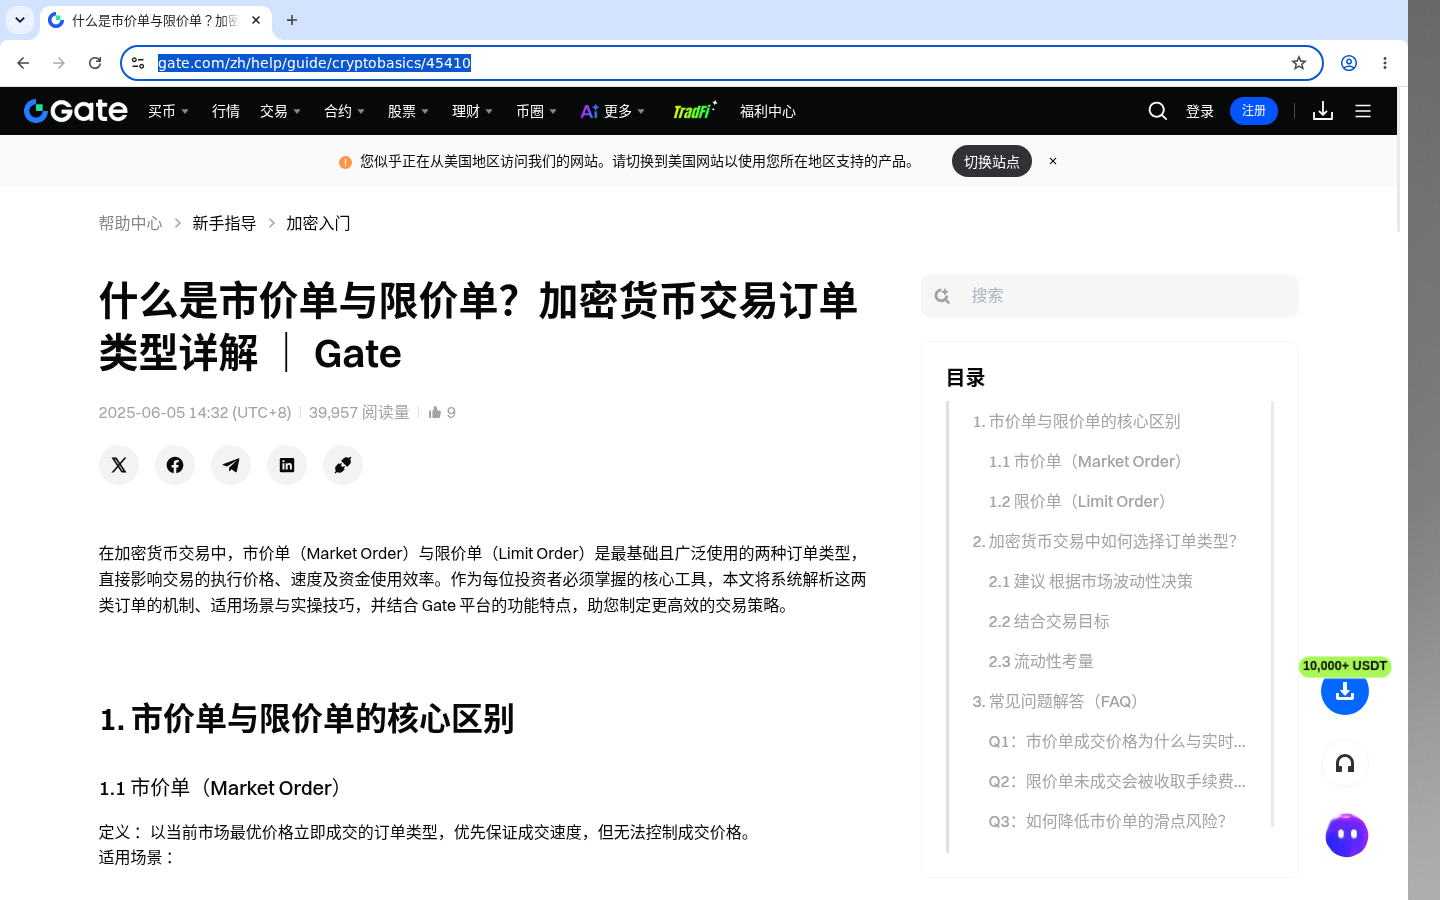Expand the 币圈 dropdown menu
1440x900 pixels.
(537, 111)
